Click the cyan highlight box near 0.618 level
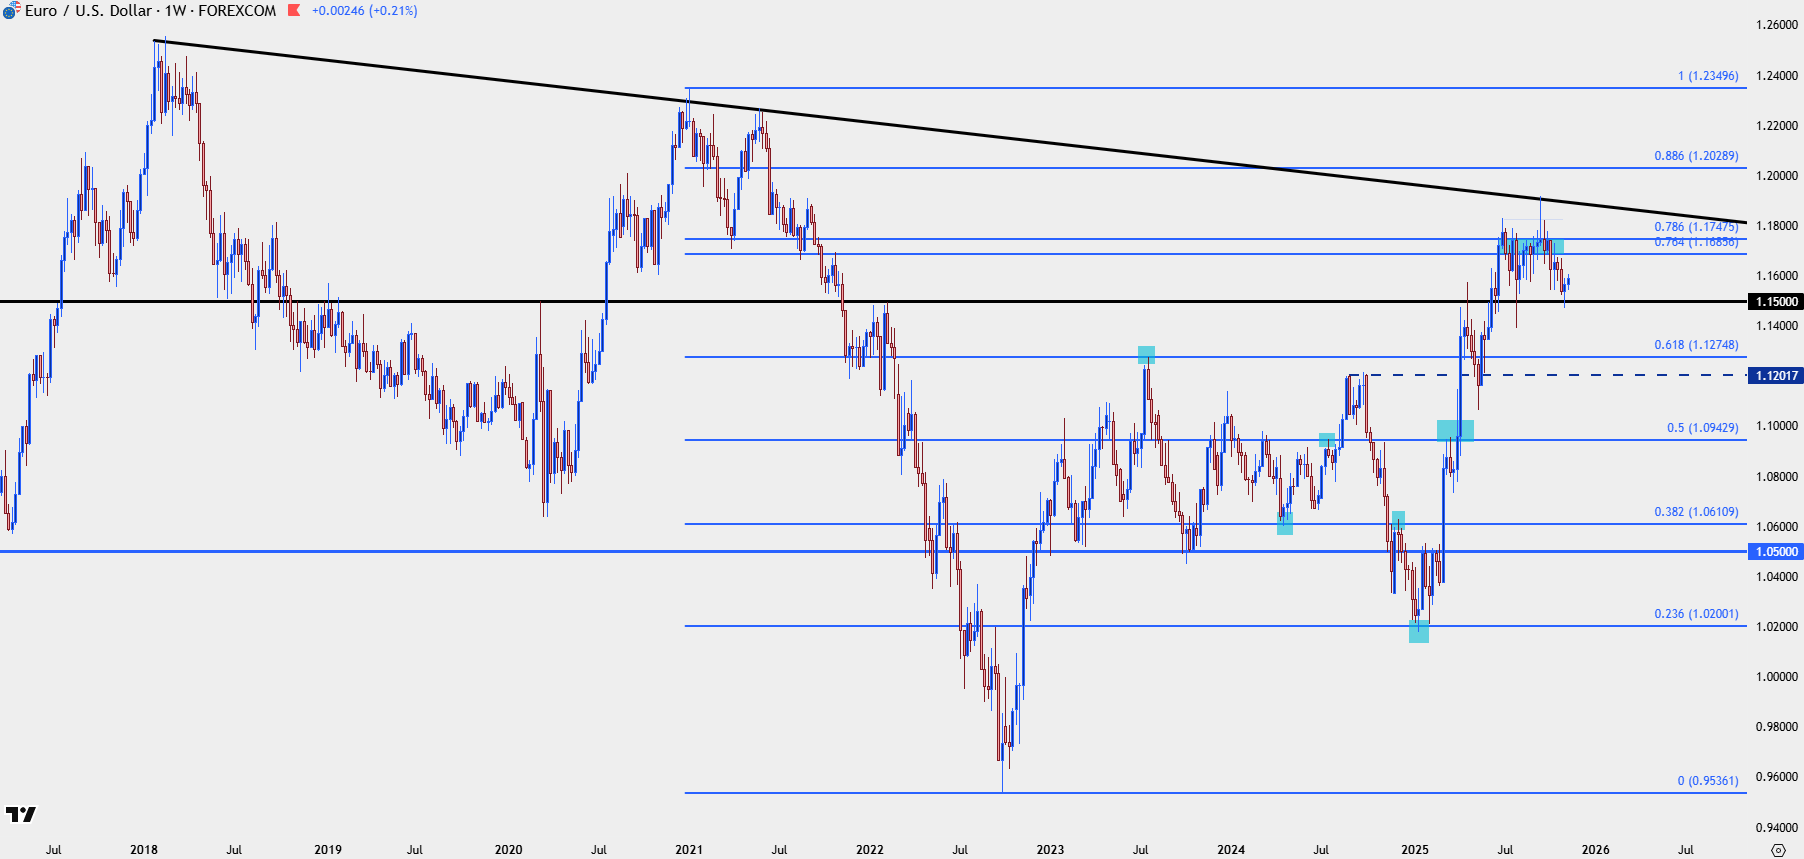Screen dimensions: 1804x859 [x=1146, y=355]
